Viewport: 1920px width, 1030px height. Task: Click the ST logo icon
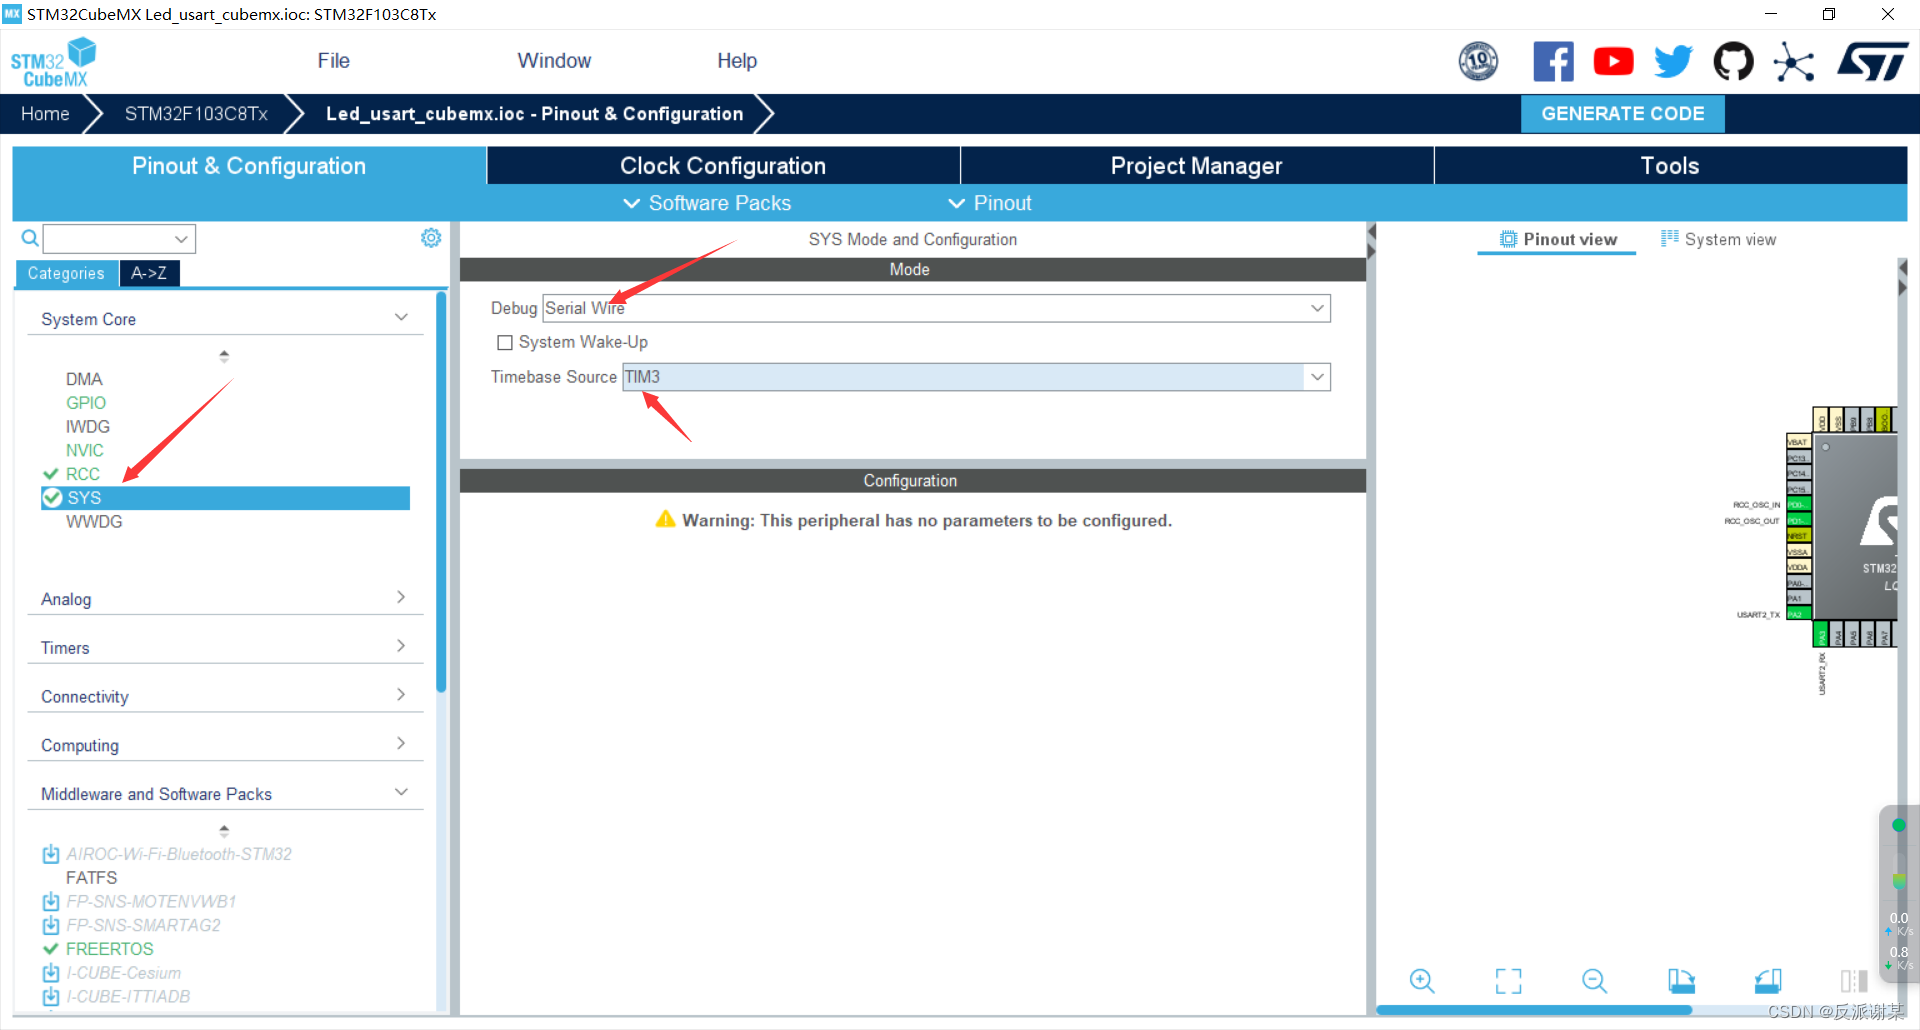1872,62
